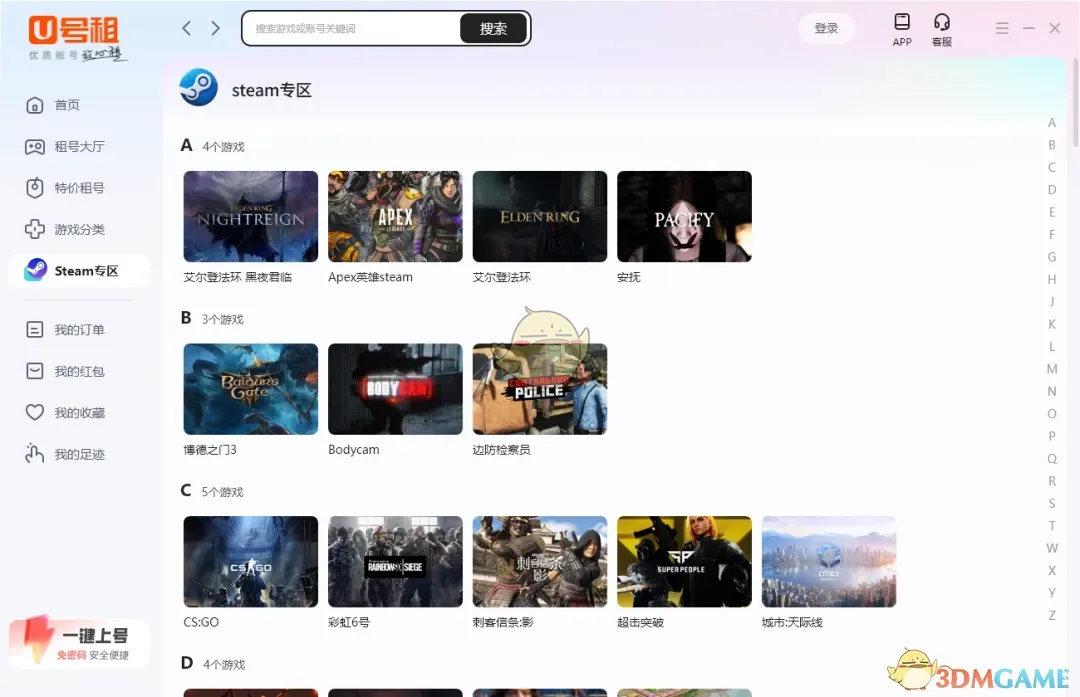
Task: Click the 登录 login button
Action: click(x=826, y=28)
